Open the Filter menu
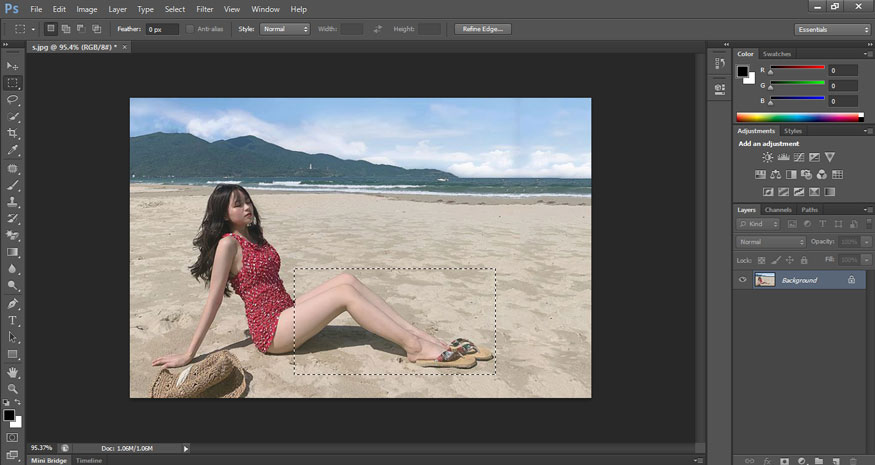This screenshot has height=465, width=875. click(205, 9)
